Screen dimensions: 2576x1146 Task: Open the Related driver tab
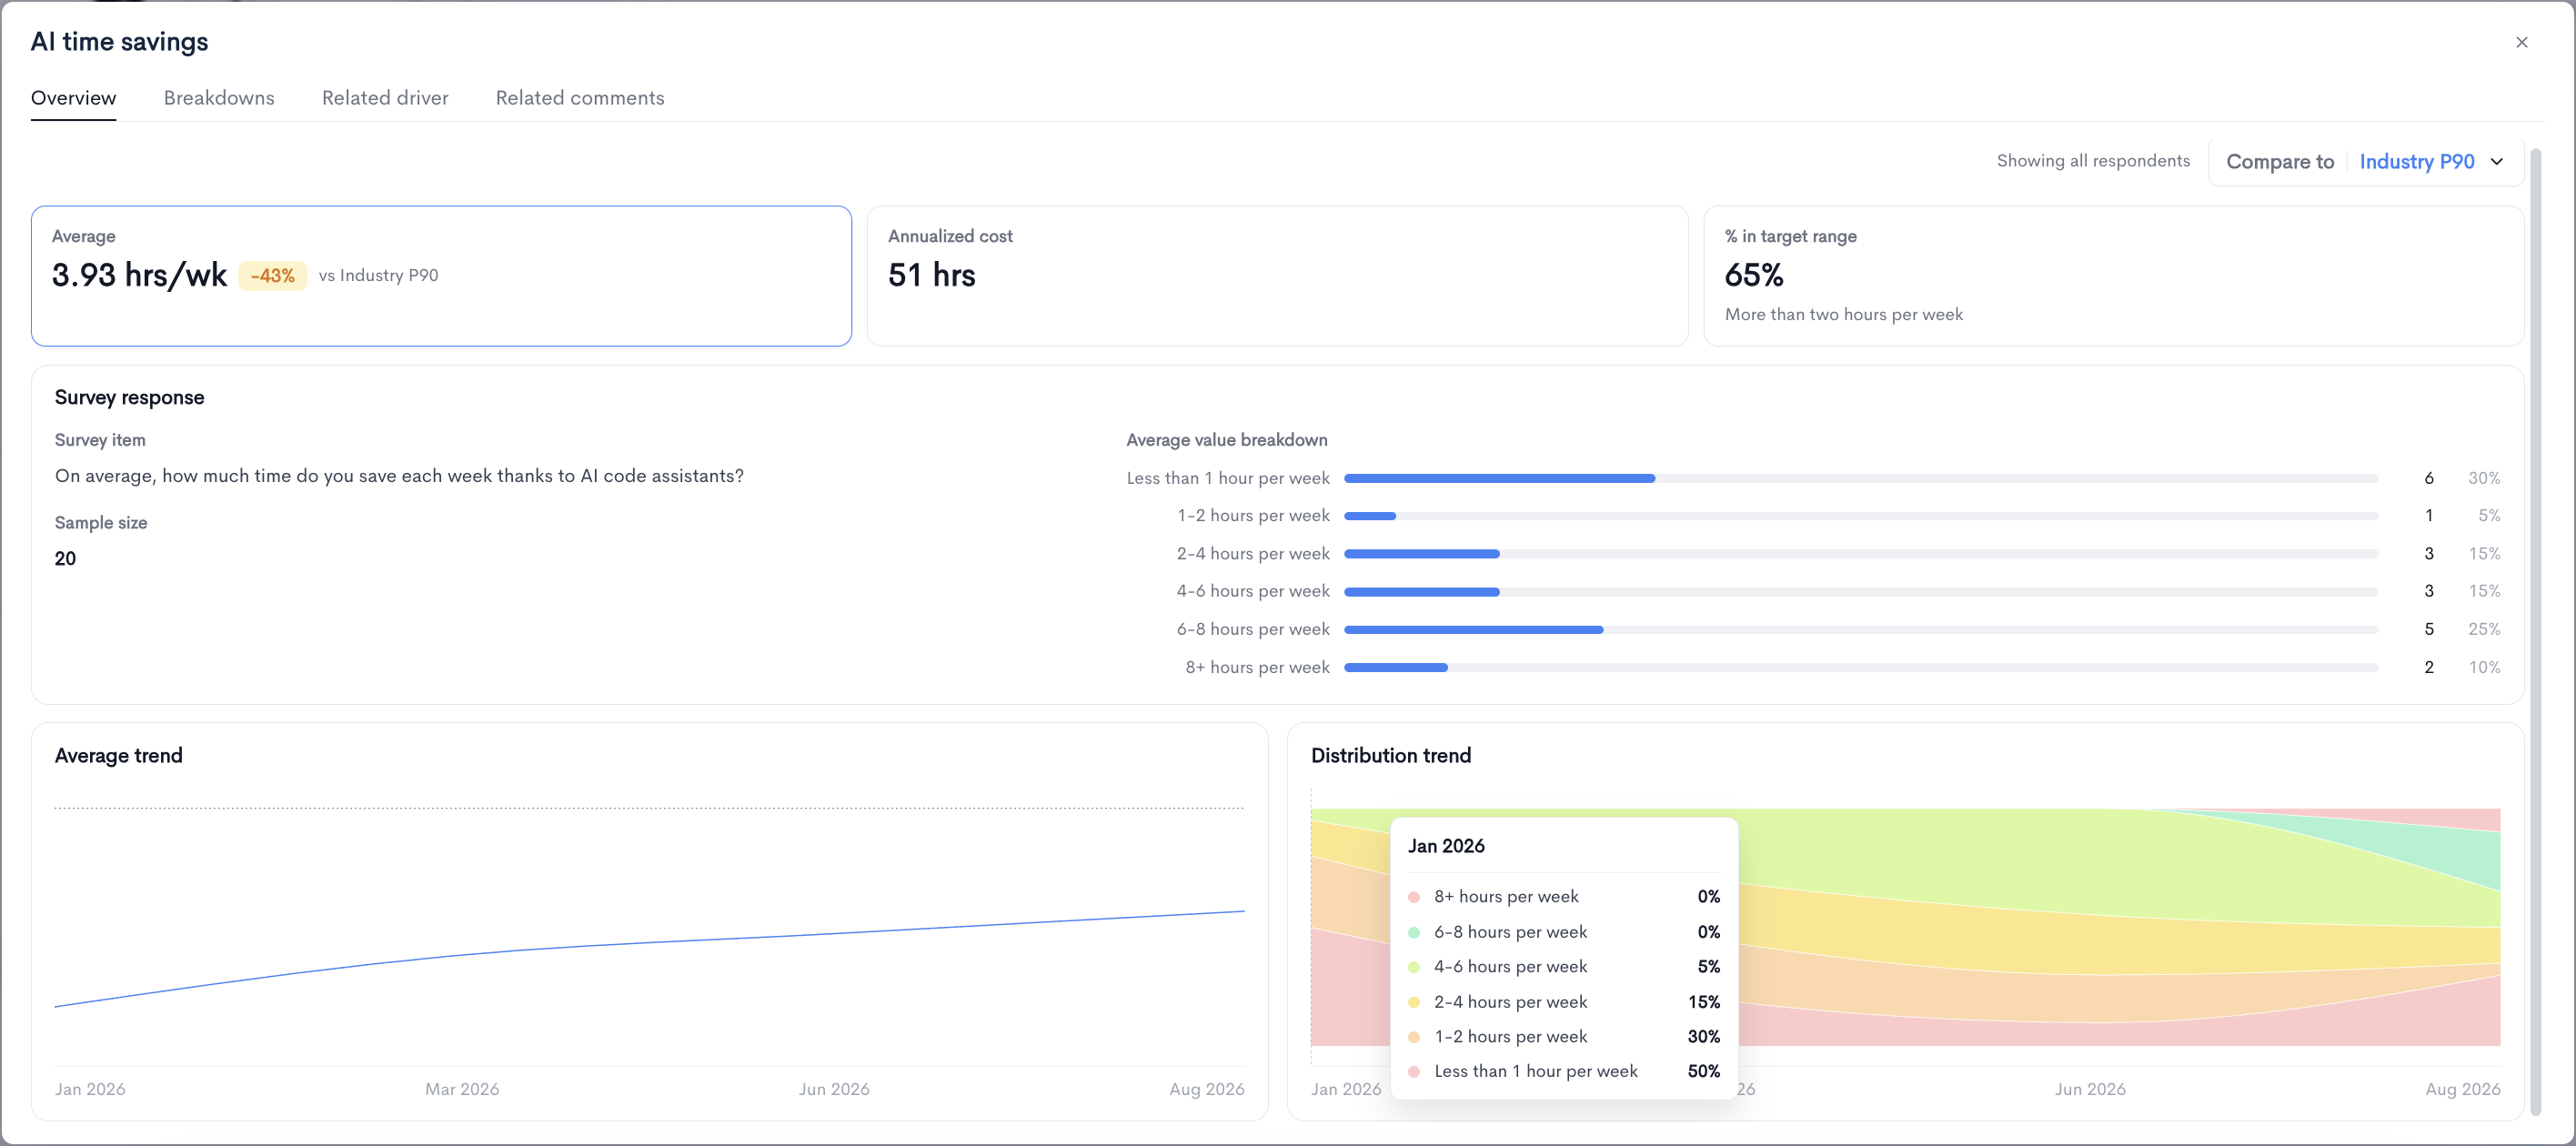[385, 98]
